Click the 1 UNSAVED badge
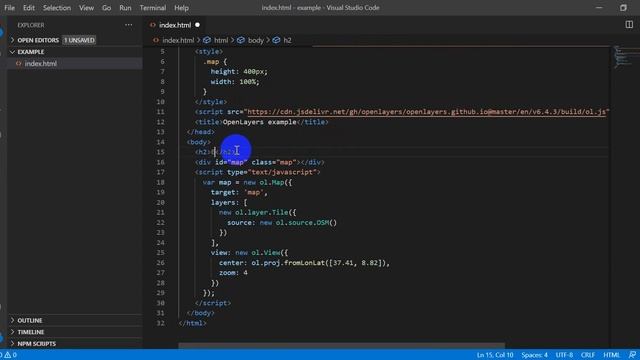The width and height of the screenshot is (640, 360). pos(79,40)
